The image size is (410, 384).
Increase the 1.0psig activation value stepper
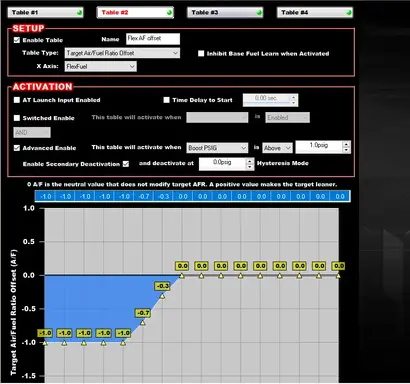point(346,144)
